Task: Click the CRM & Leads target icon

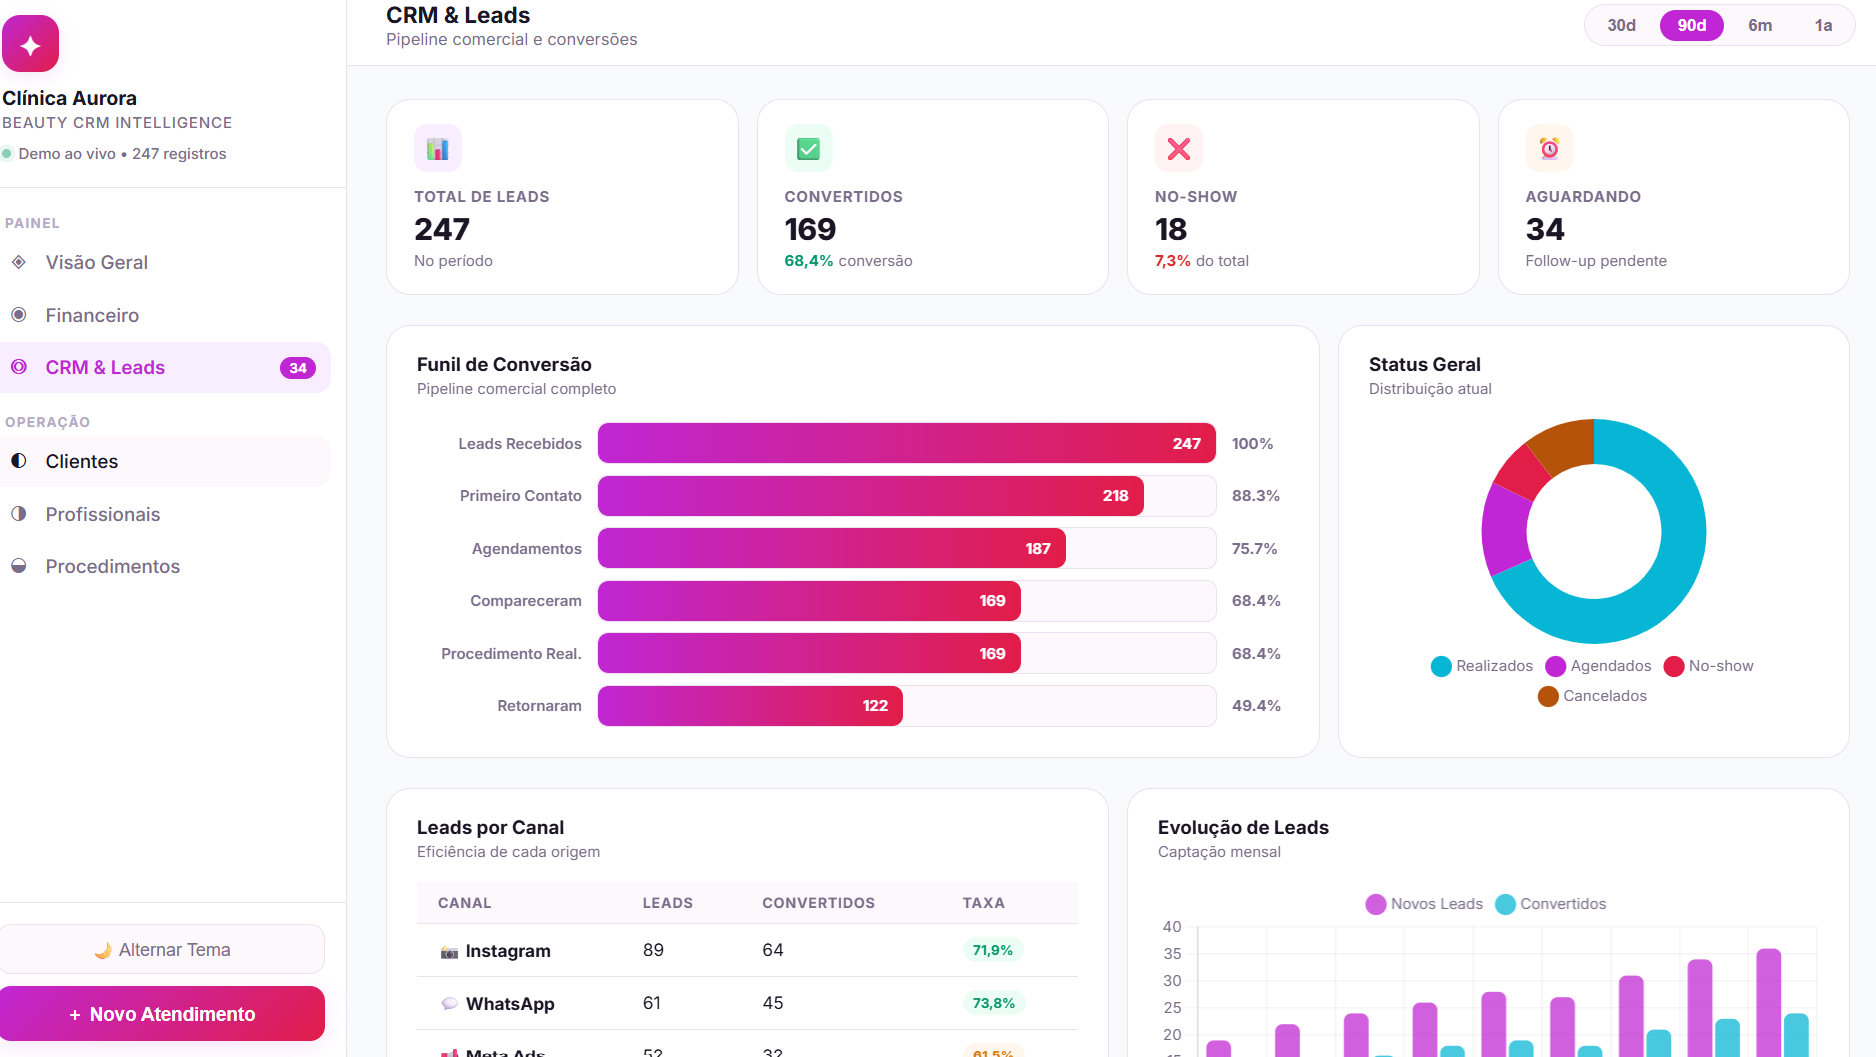Action: [x=19, y=367]
